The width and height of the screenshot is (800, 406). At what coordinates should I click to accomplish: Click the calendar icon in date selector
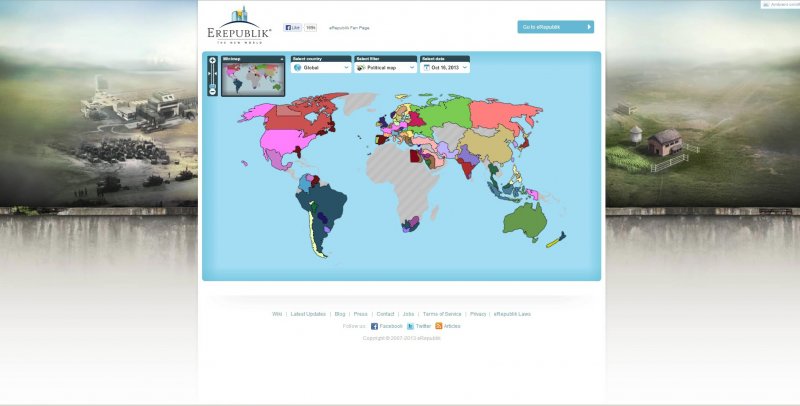tap(426, 68)
